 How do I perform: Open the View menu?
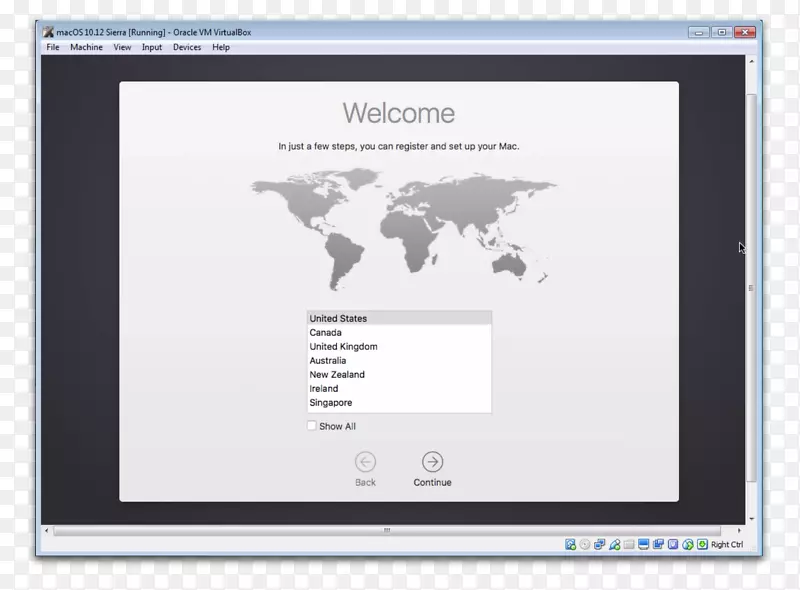pos(122,47)
